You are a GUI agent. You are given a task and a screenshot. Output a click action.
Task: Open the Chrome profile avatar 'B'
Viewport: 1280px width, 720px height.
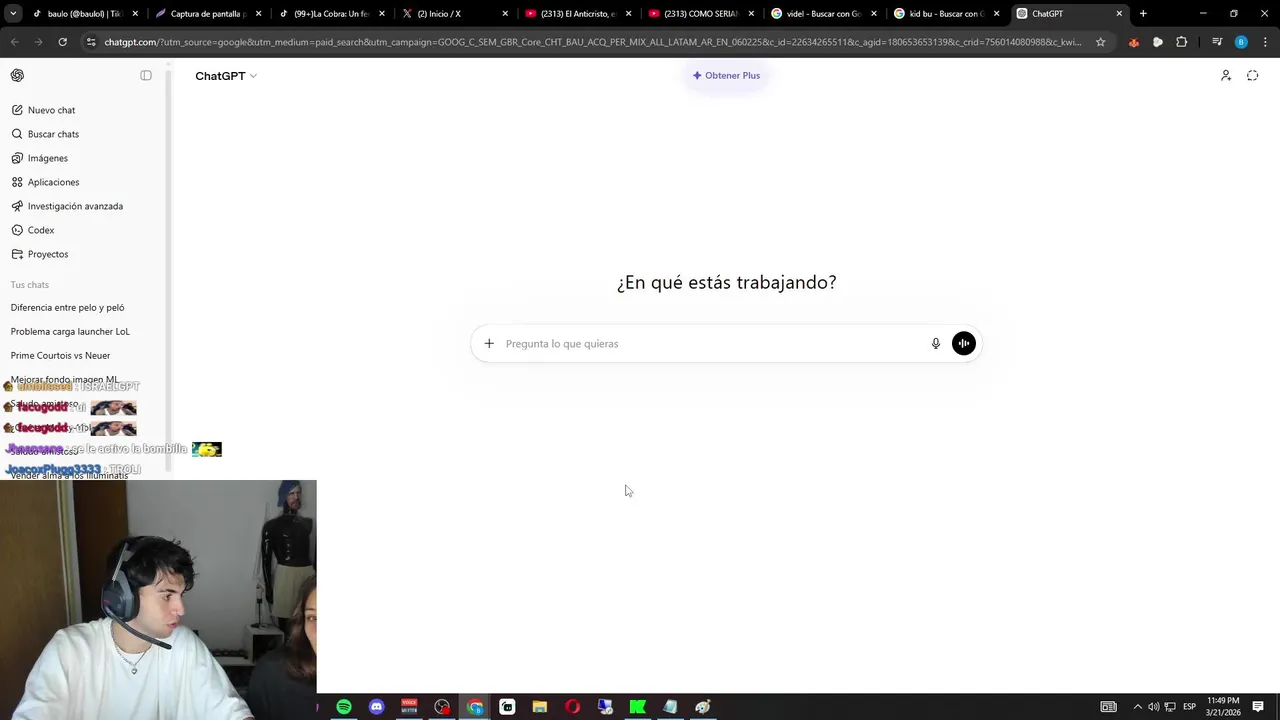[x=1241, y=42]
